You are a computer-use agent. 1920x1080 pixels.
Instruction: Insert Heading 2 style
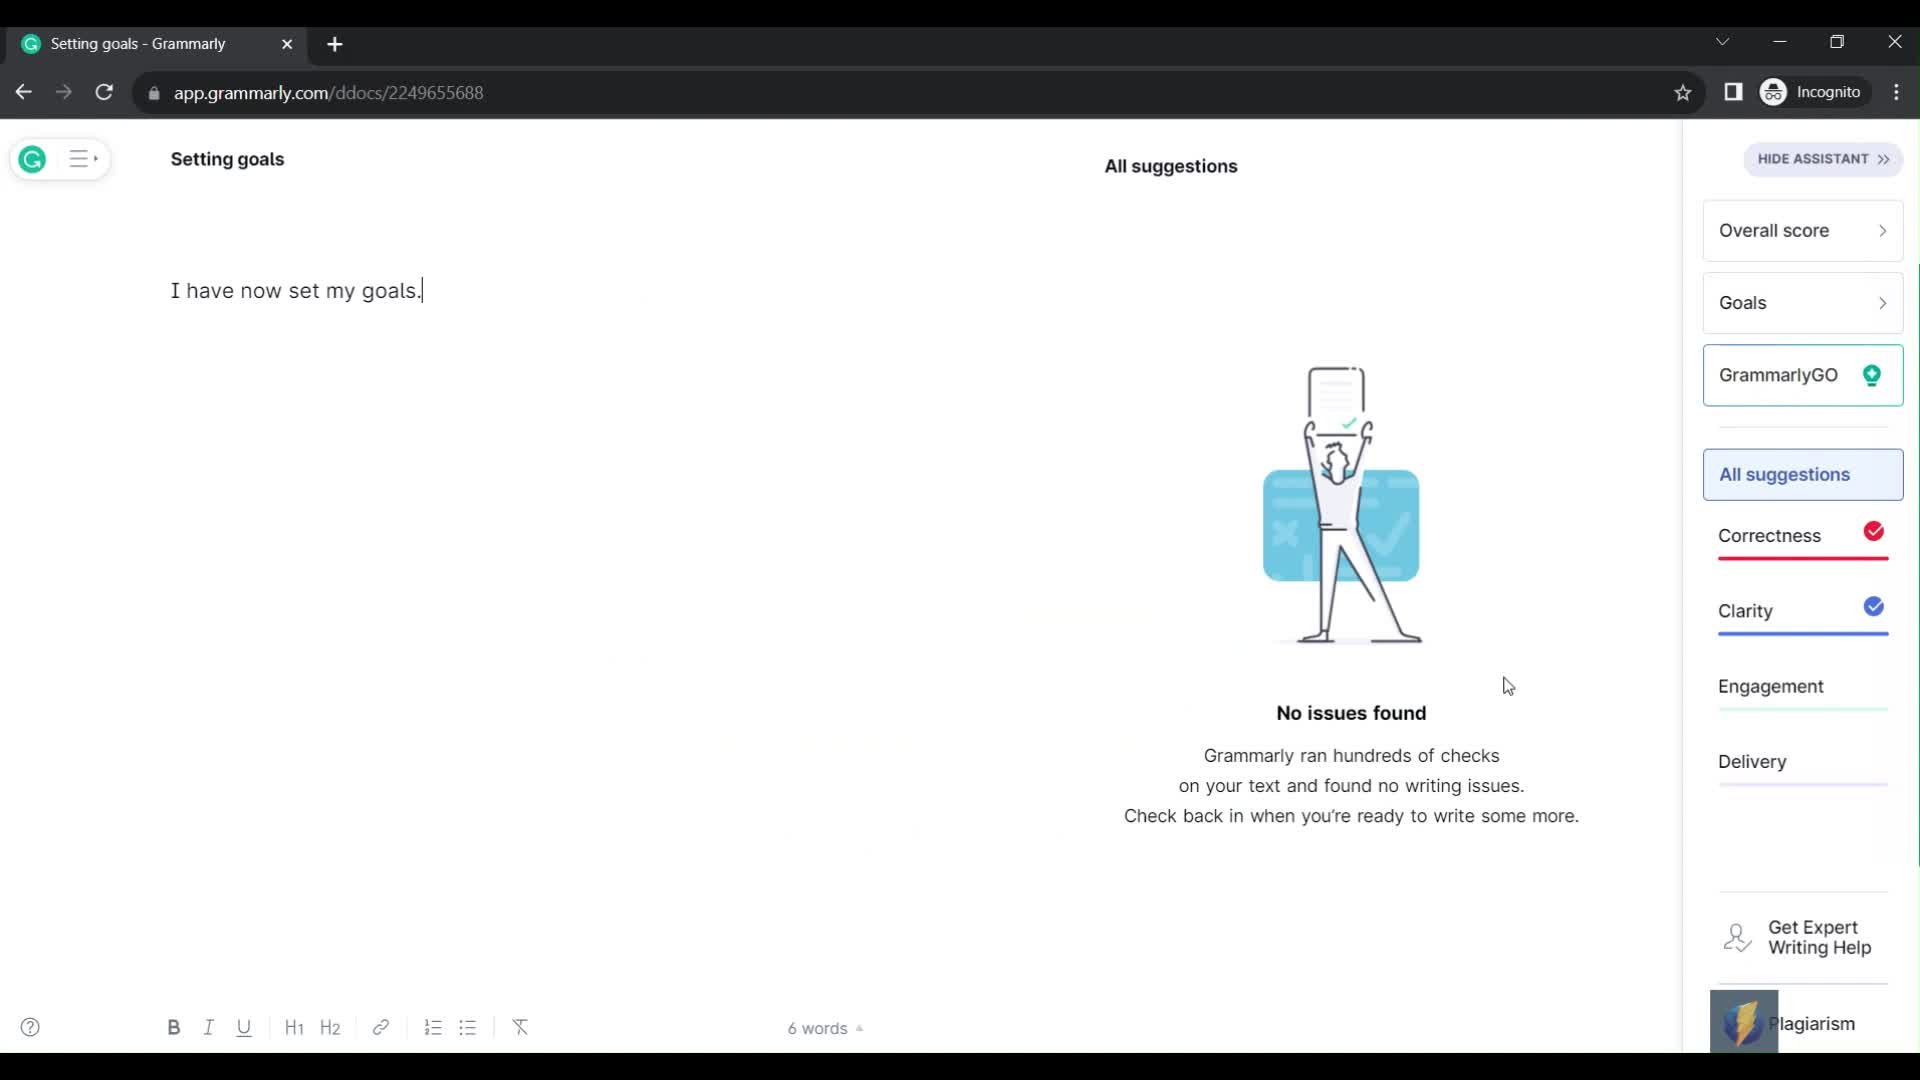click(x=330, y=1027)
